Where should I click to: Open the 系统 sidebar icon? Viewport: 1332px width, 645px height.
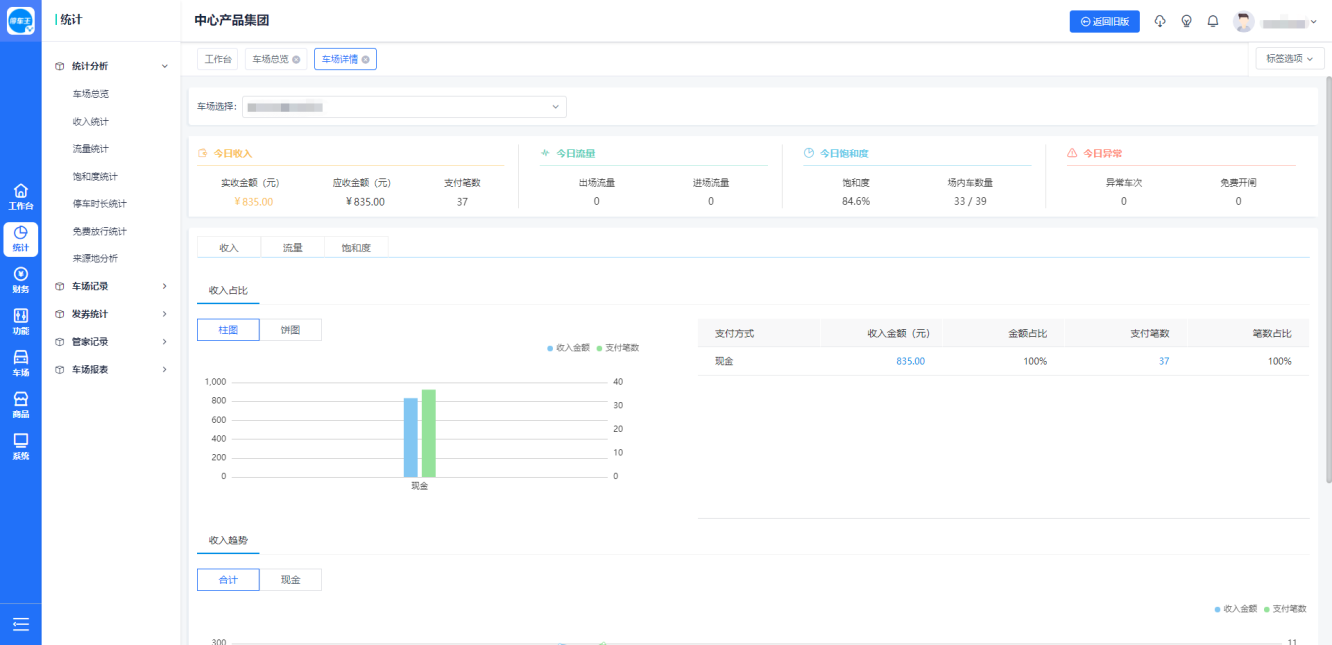tap(20, 446)
